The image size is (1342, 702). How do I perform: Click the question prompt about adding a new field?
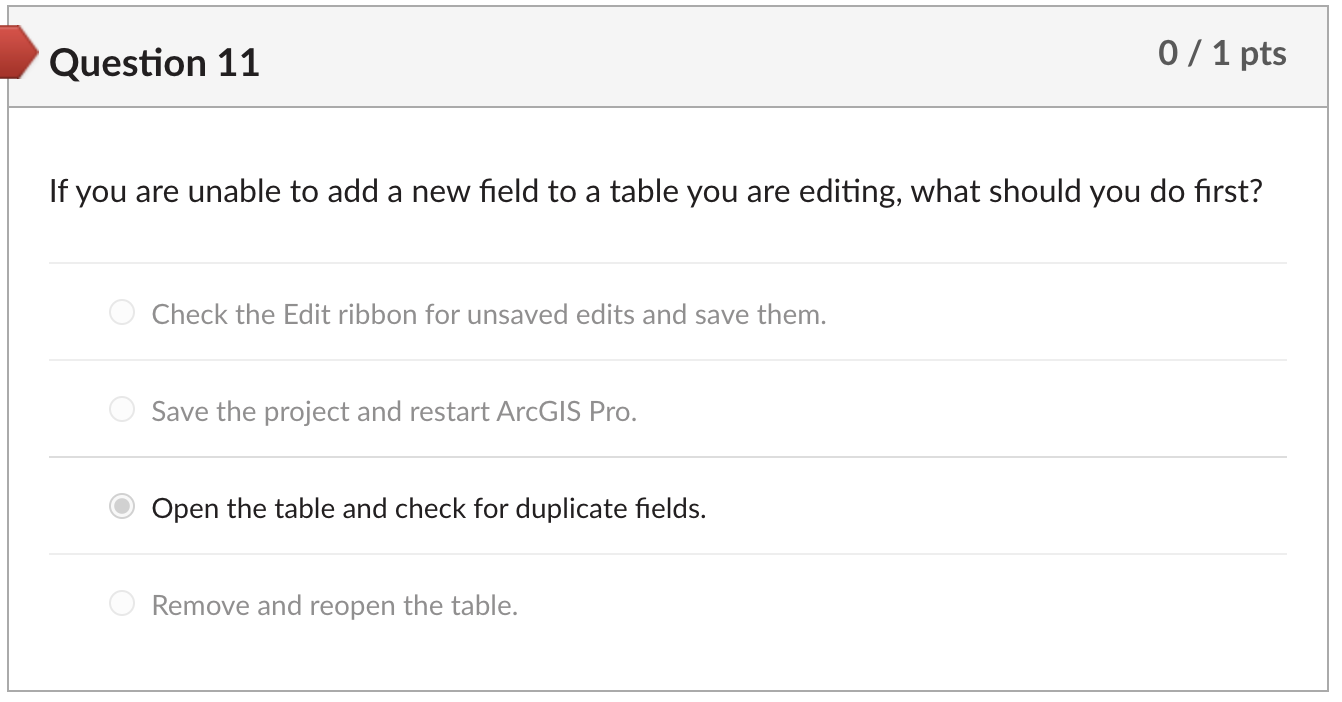[x=655, y=191]
